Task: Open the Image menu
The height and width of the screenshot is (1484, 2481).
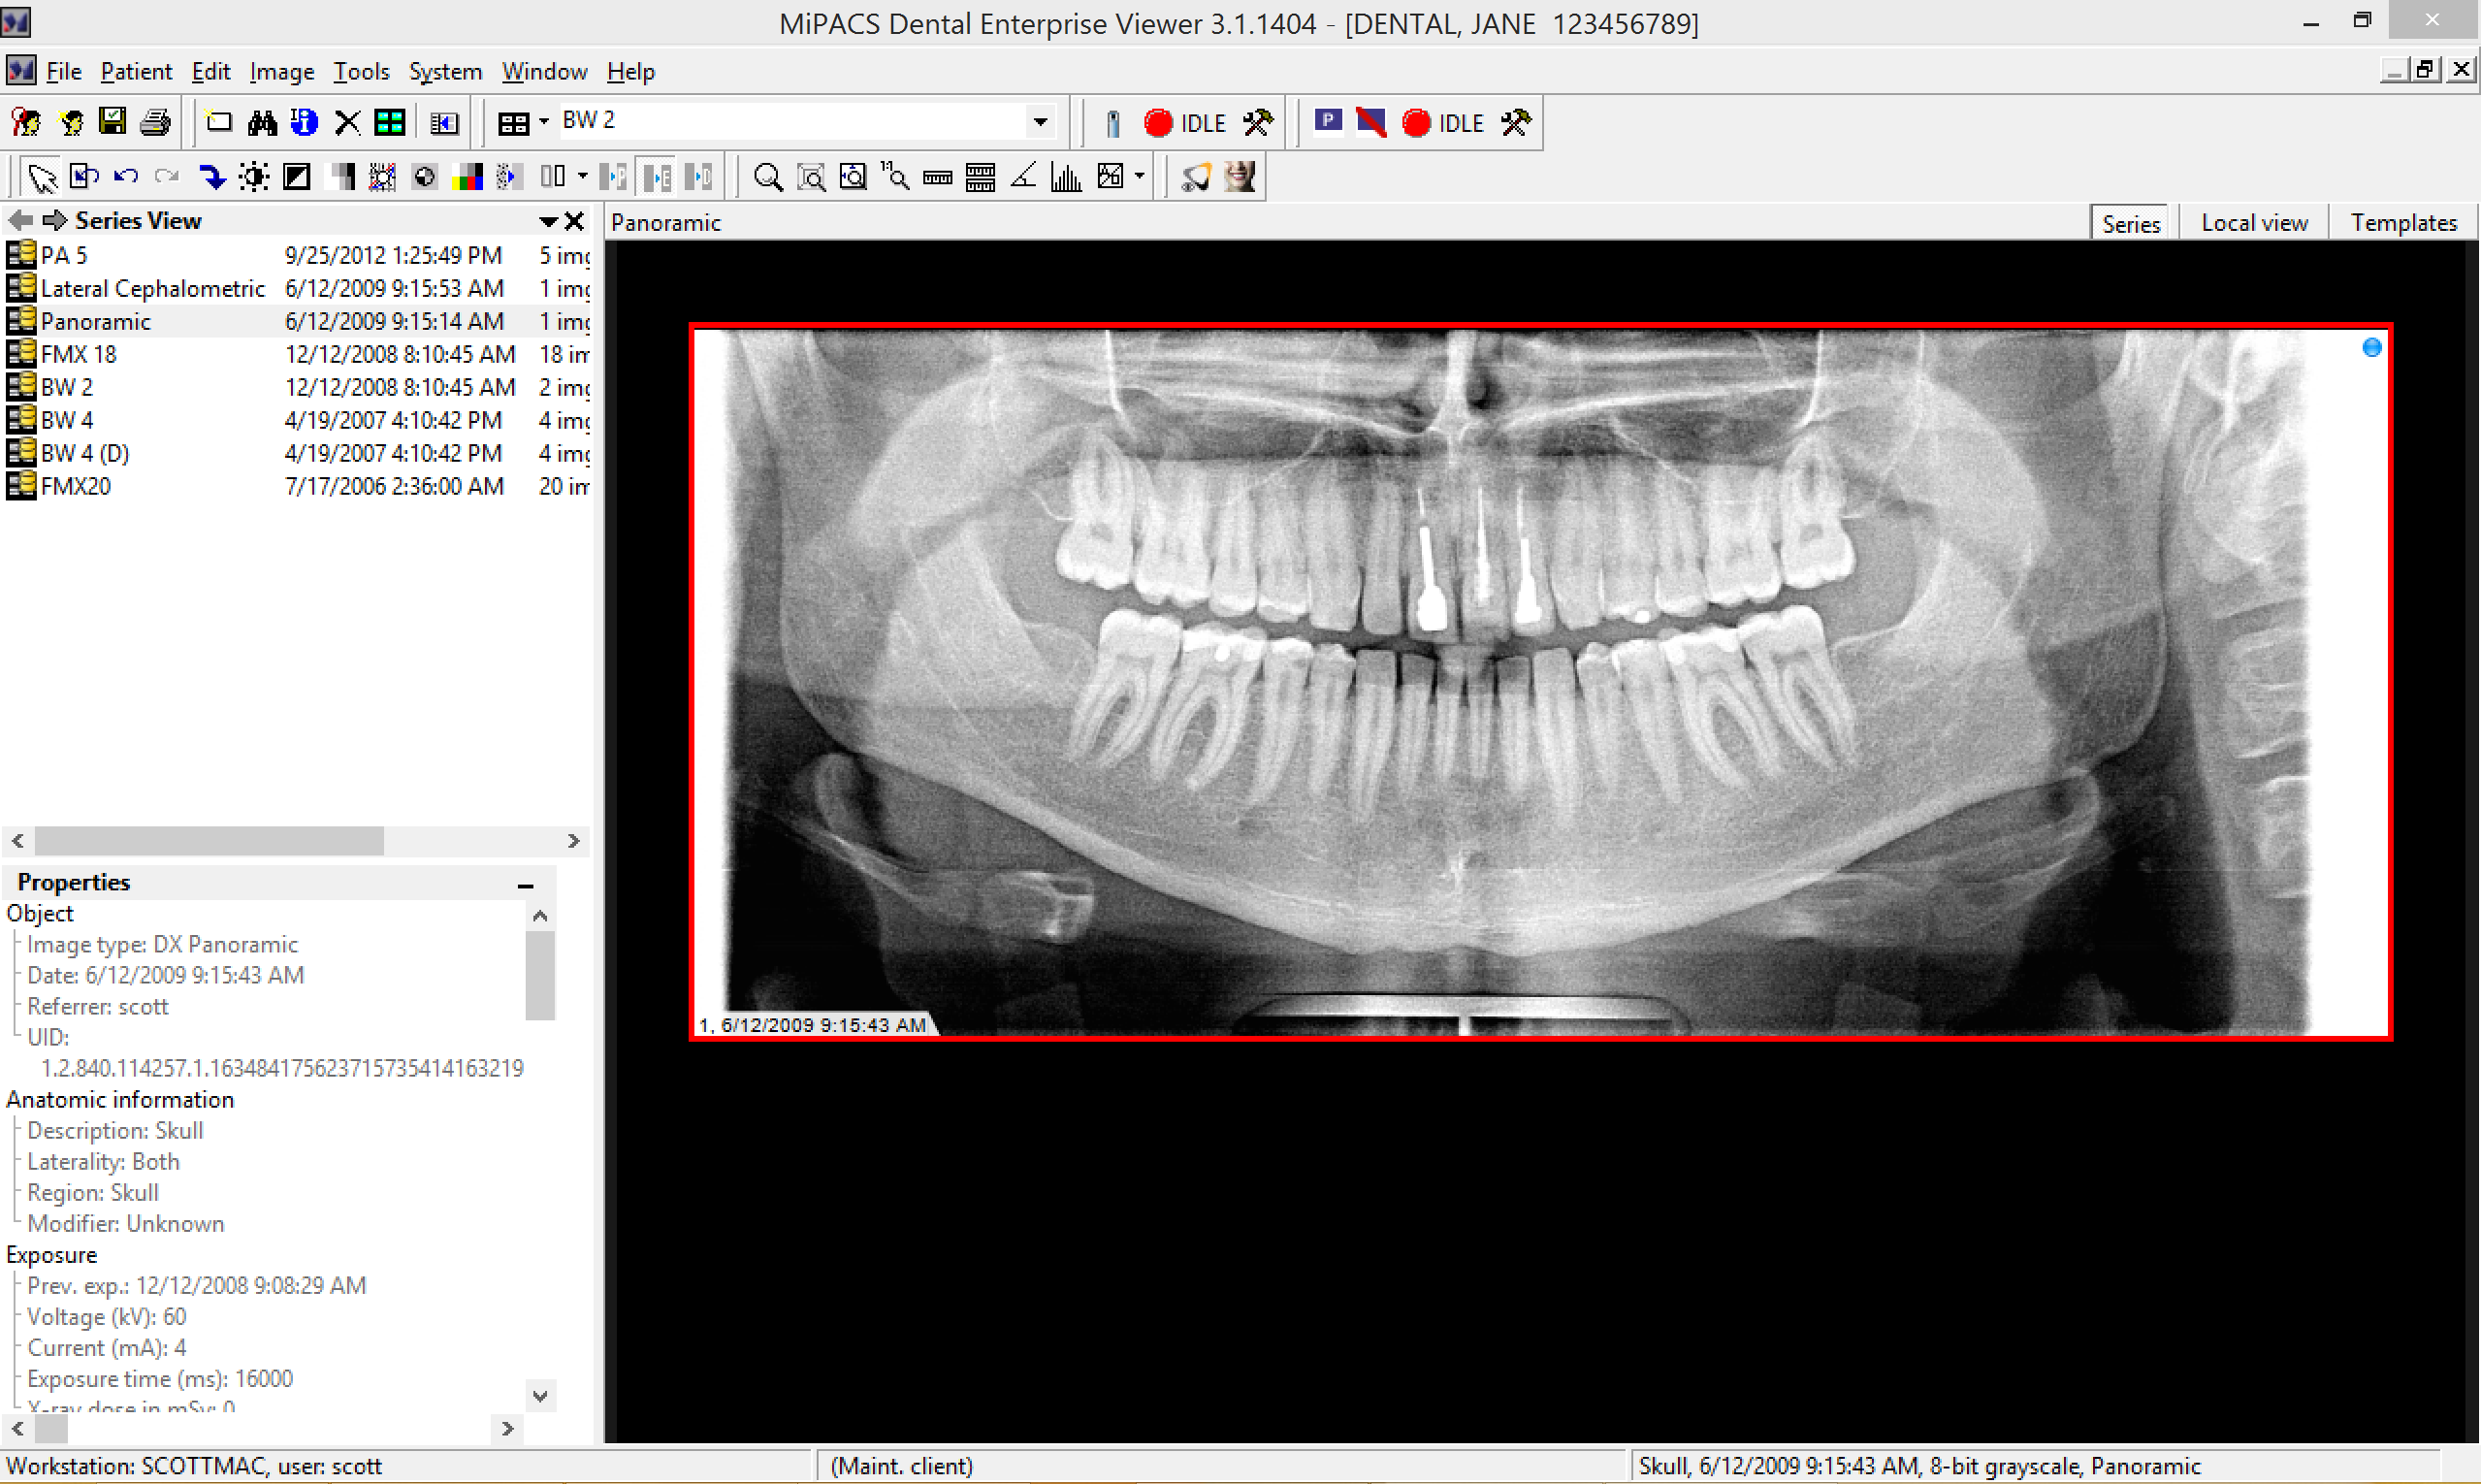Action: pos(281,72)
